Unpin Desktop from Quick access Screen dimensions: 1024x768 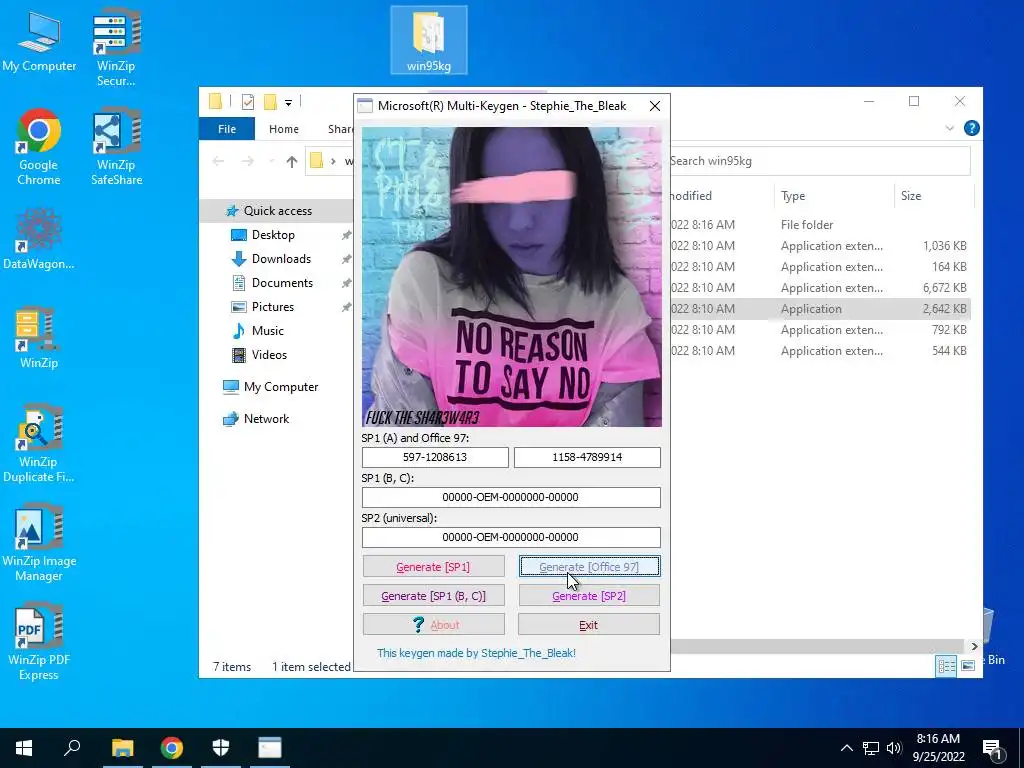(x=346, y=235)
